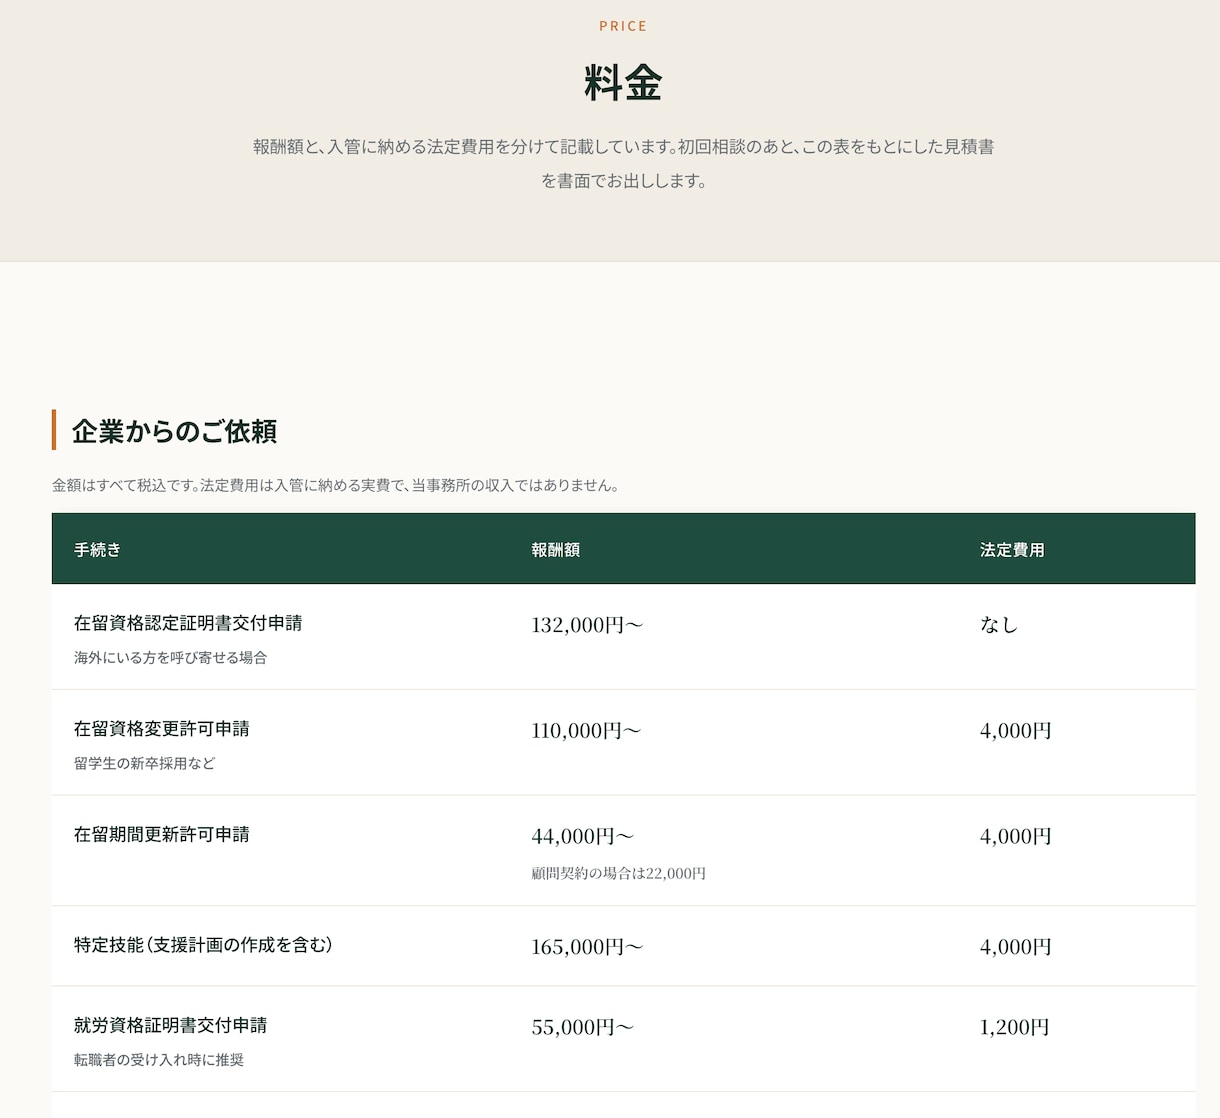Click the price 110,000円〜
This screenshot has width=1220, height=1118.
tap(586, 731)
